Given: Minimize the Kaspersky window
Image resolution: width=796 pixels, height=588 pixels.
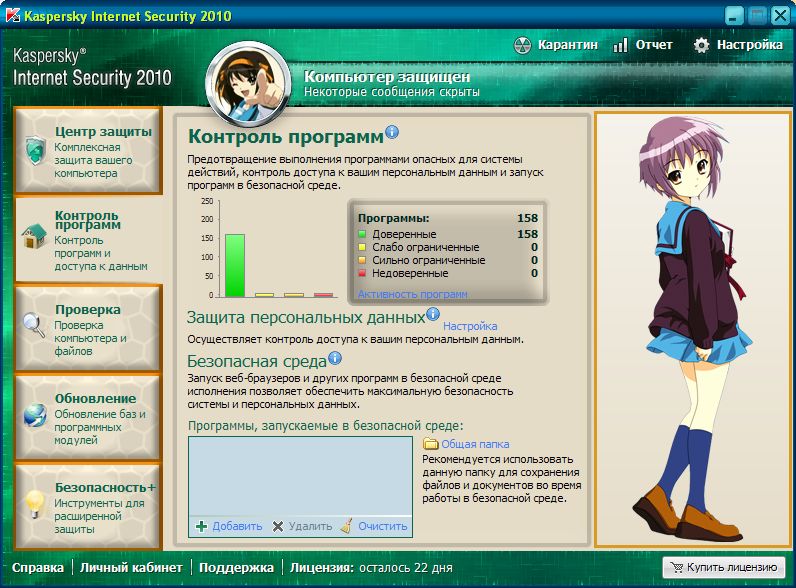Looking at the screenshot, I should [733, 15].
